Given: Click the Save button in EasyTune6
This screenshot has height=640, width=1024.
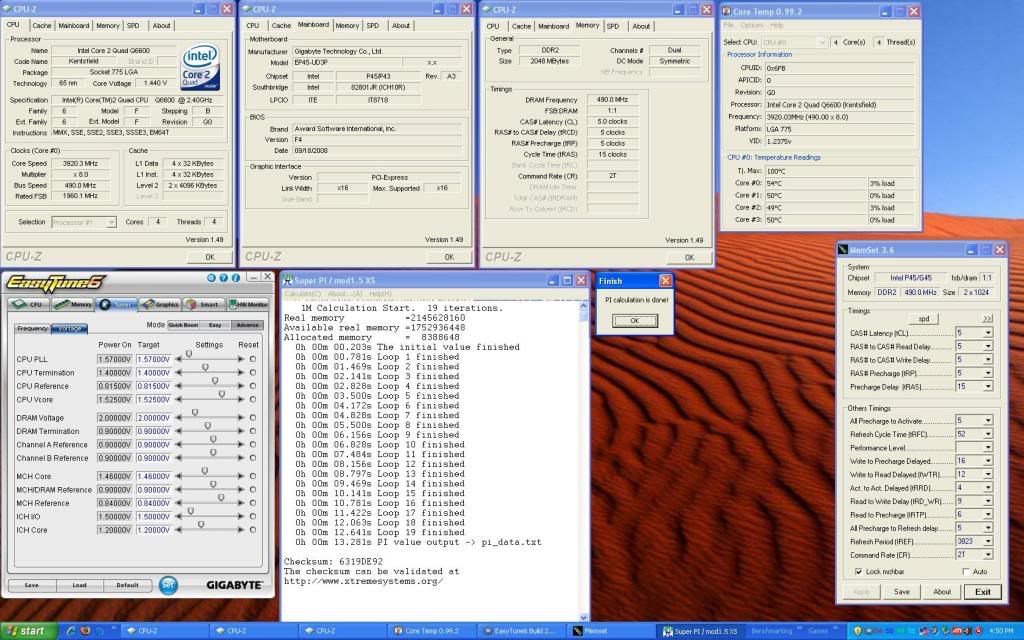Looking at the screenshot, I should [31, 585].
